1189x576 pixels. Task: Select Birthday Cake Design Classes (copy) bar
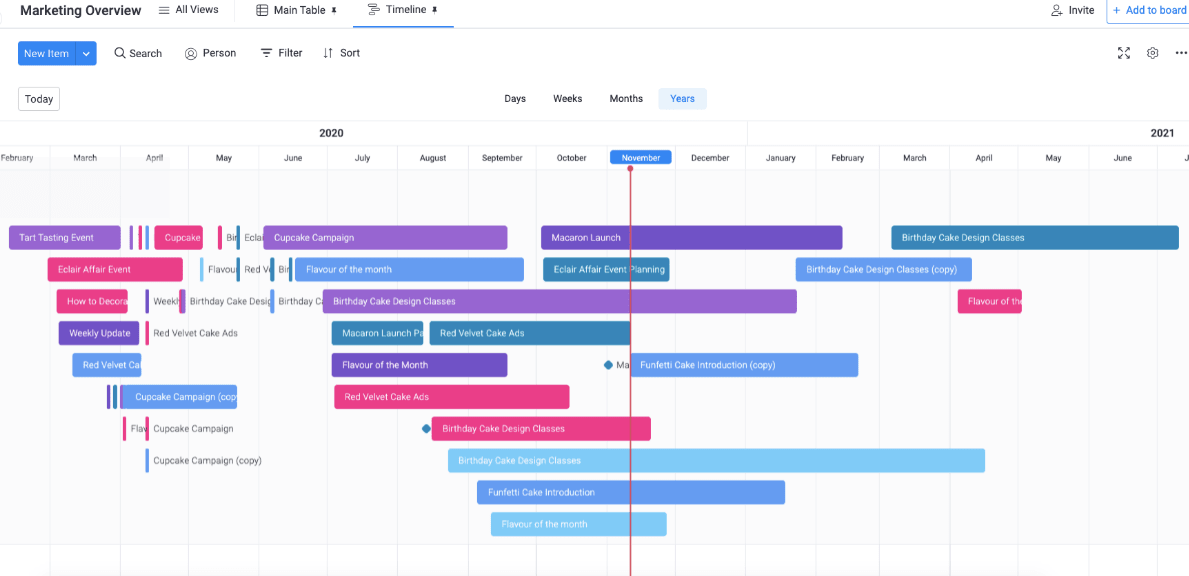click(883, 269)
